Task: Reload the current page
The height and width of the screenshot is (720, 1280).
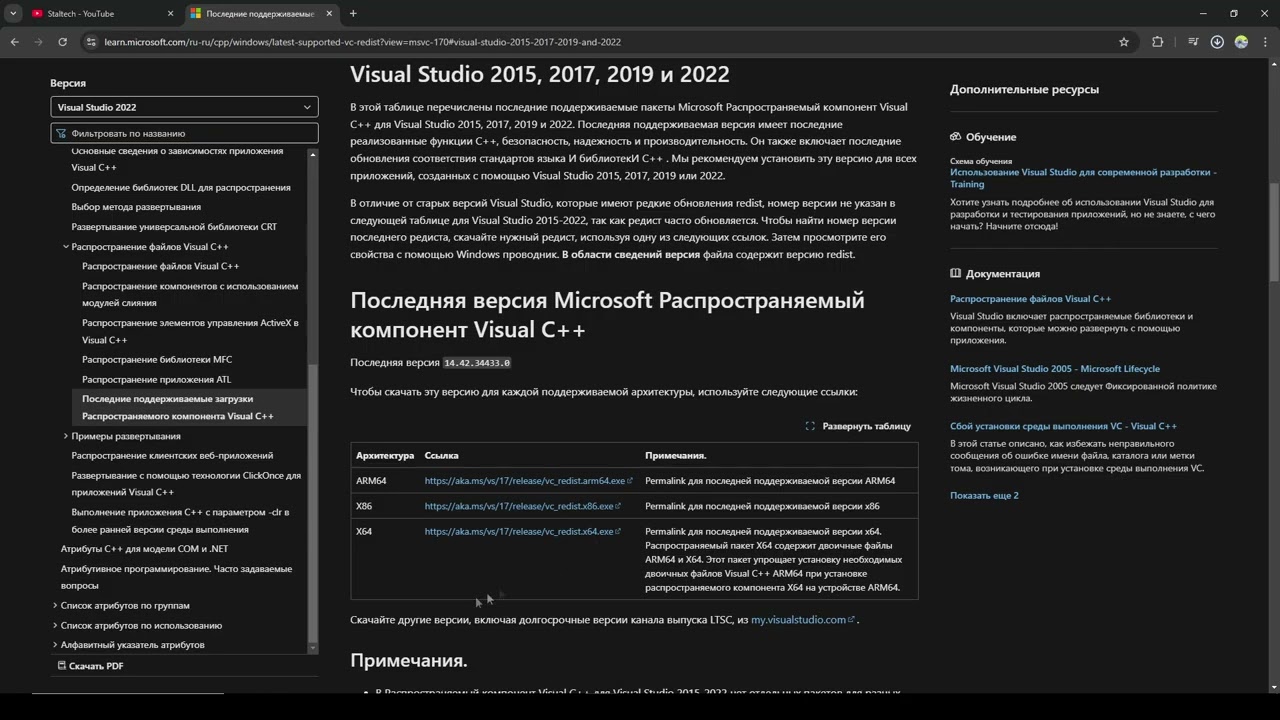Action: click(62, 42)
